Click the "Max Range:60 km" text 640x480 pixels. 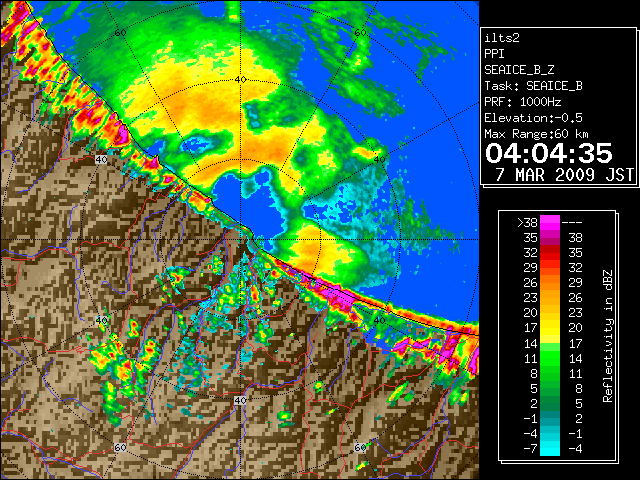pos(536,134)
